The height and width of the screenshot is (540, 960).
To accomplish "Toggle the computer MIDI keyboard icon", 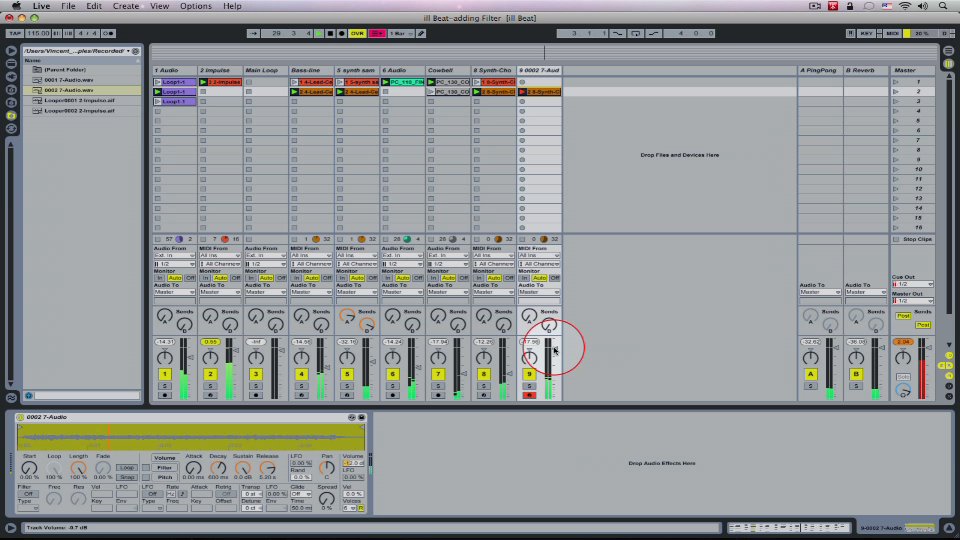I will 850,33.
